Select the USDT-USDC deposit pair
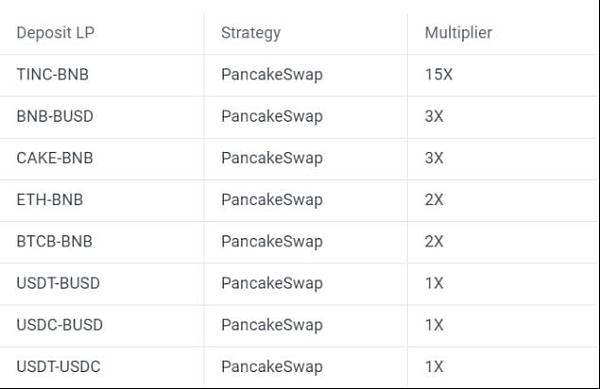The height and width of the screenshot is (389, 600). click(59, 366)
